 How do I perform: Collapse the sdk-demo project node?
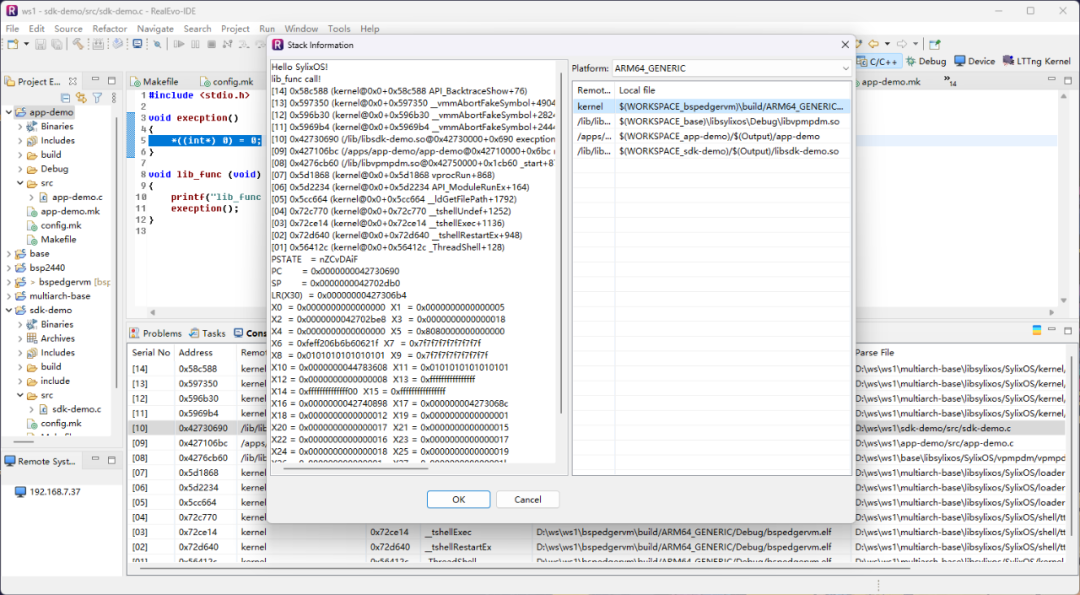pyautogui.click(x=9, y=310)
